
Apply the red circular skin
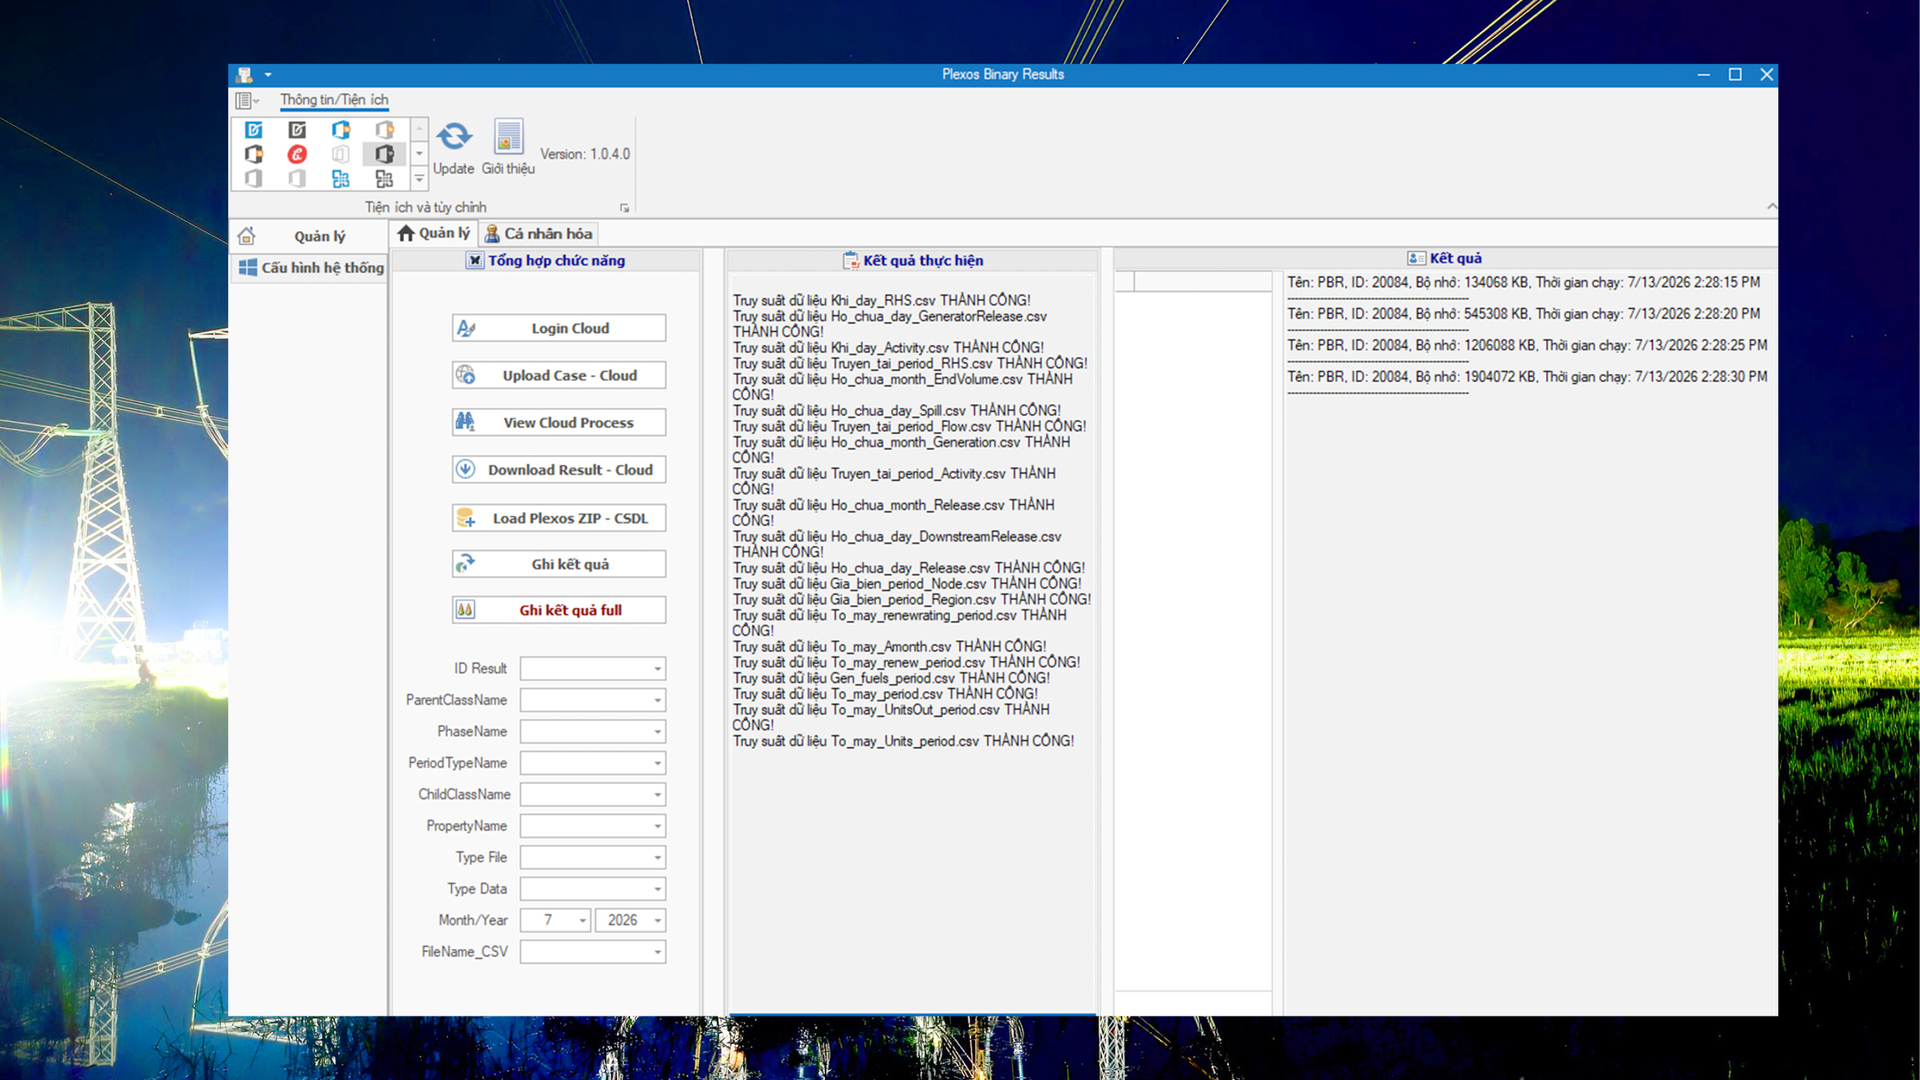[297, 154]
